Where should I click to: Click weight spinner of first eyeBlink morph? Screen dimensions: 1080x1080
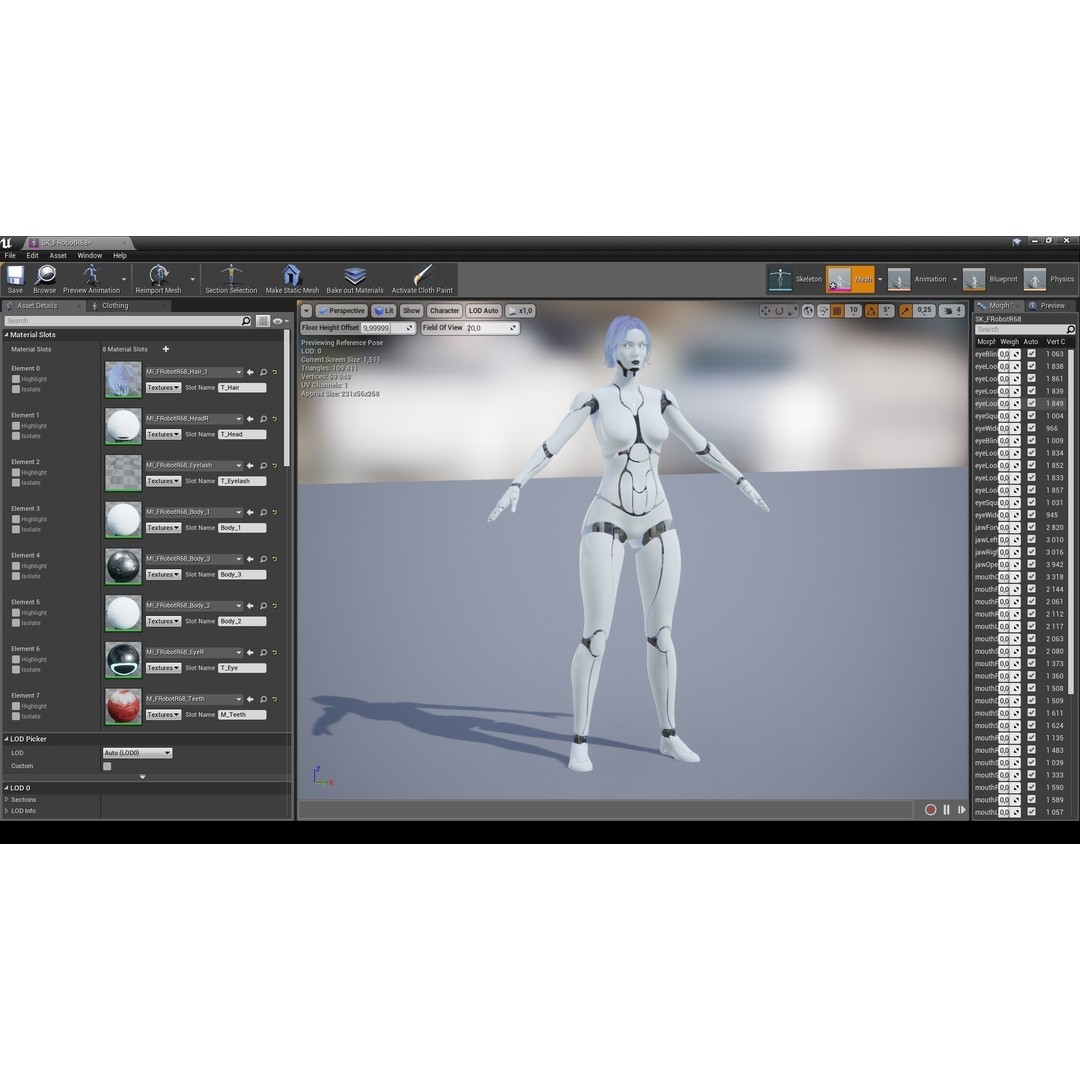click(1010, 354)
